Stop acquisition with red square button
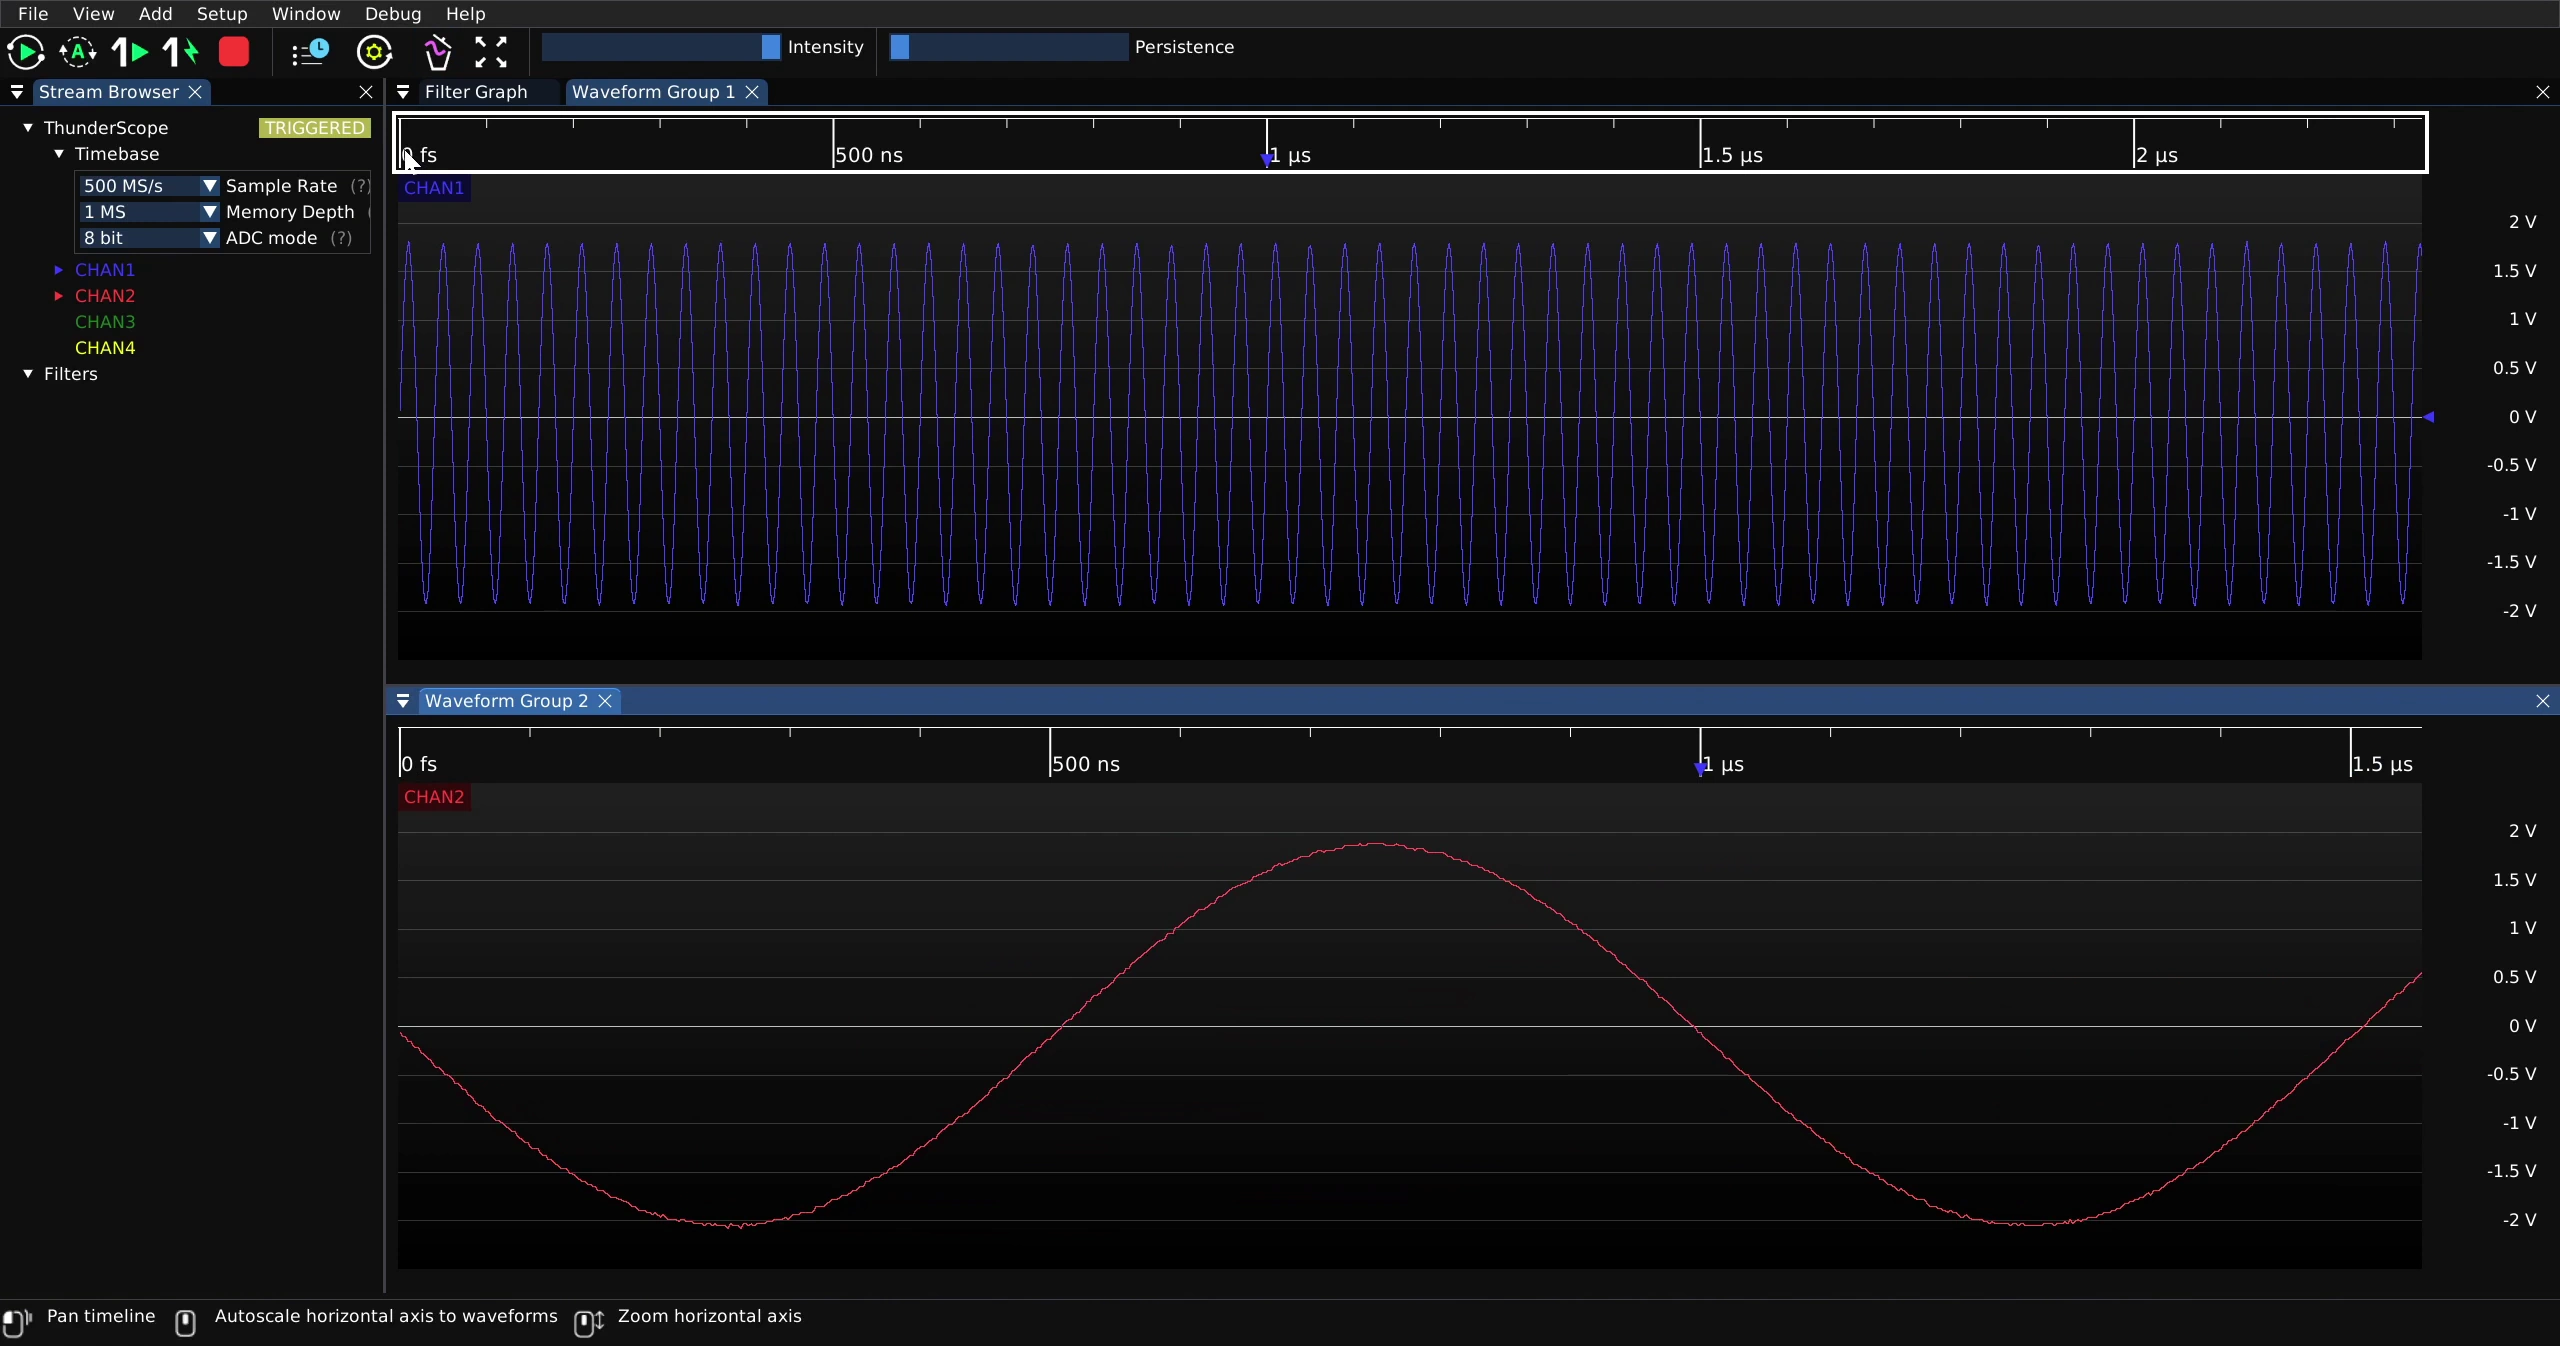Screen dimensions: 2560x1346 tap(234, 52)
